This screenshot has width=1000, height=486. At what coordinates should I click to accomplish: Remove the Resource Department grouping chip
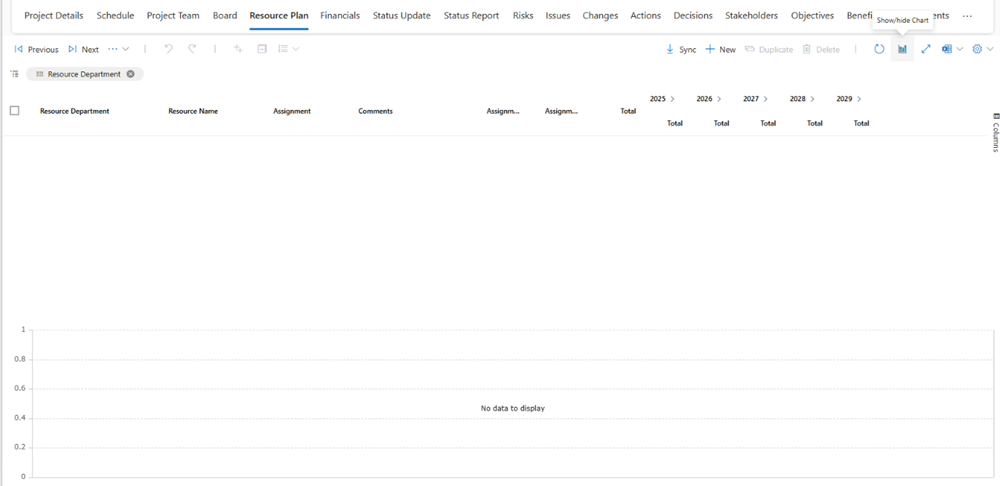[131, 74]
